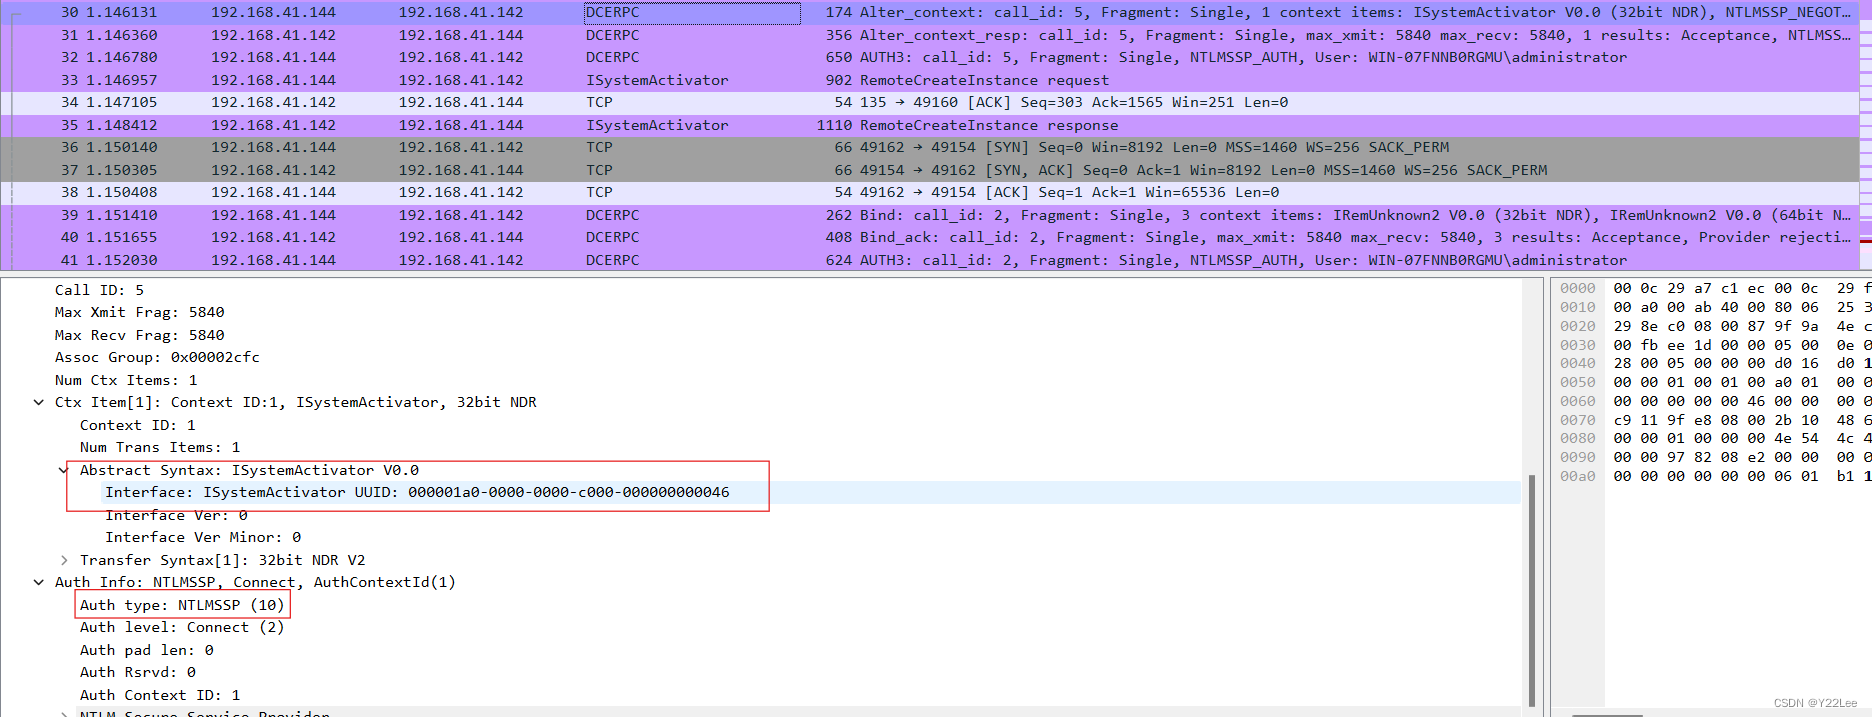Screen dimensions: 1872x717
Task: Select packet 39 Bind call_id 2 row
Action: 930,215
